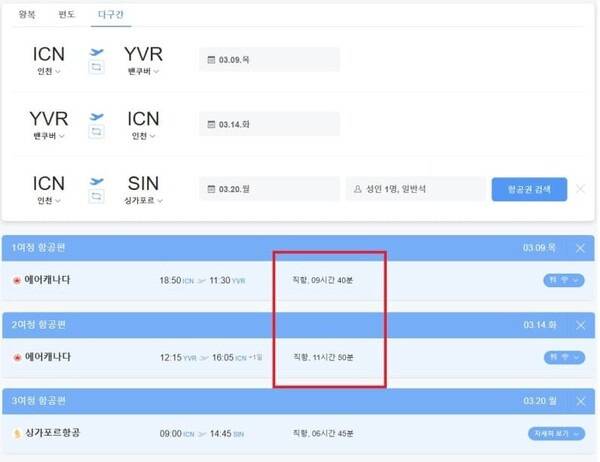This screenshot has height=462, width=600.
Task: Close the 2여정 항공편 result panel
Action: click(x=580, y=325)
